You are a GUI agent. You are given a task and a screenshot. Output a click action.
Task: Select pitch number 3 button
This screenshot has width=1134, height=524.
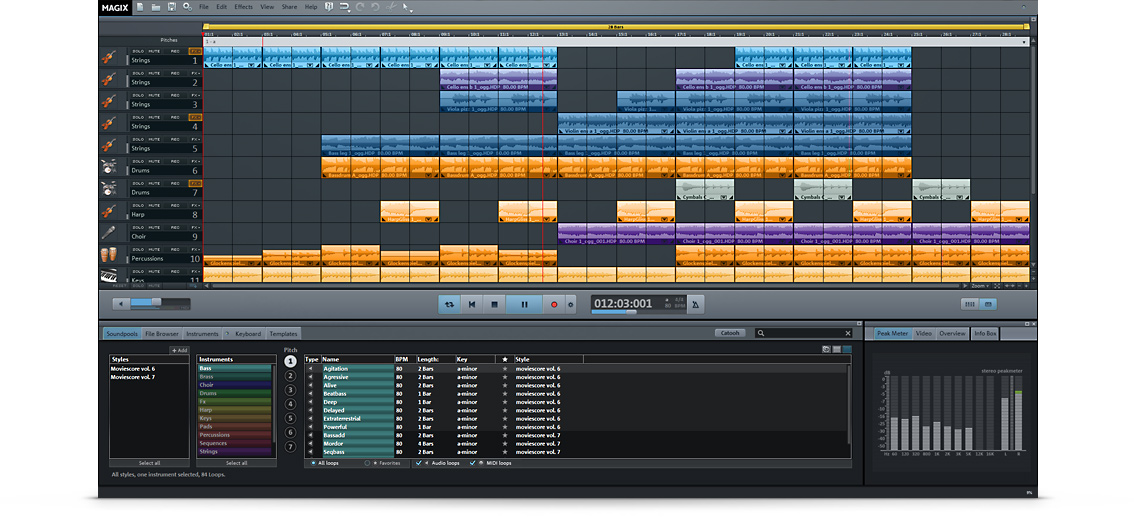pyautogui.click(x=291, y=390)
